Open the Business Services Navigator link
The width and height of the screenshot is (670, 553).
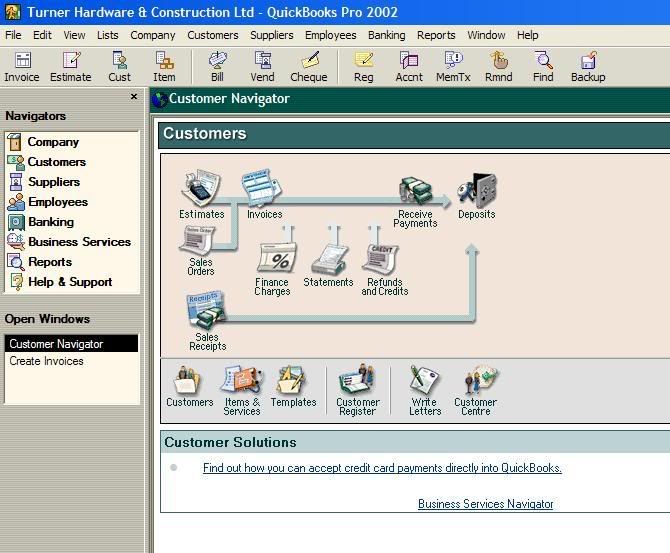pos(485,504)
